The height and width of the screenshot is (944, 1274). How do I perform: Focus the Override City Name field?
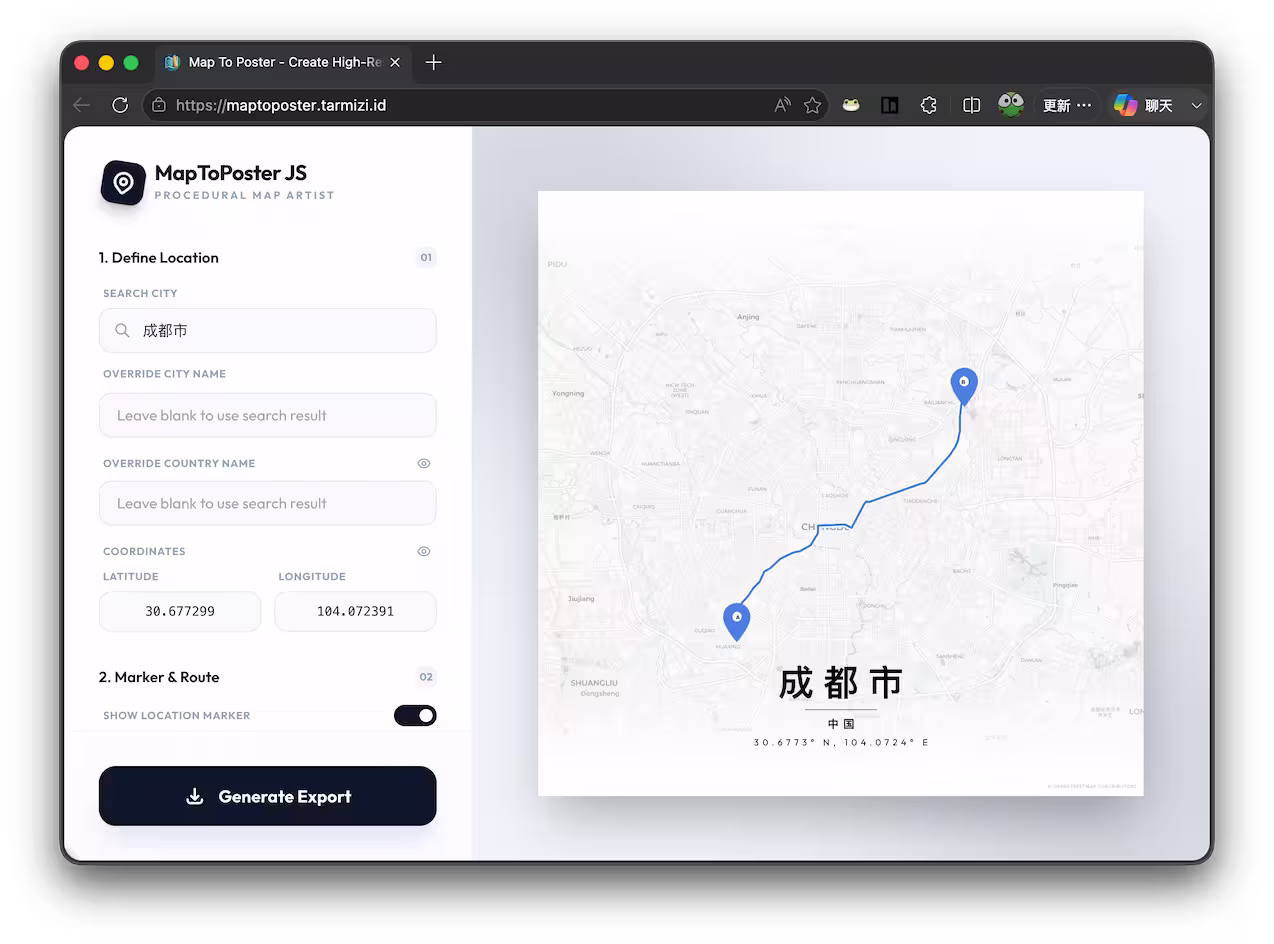pyautogui.click(x=268, y=415)
